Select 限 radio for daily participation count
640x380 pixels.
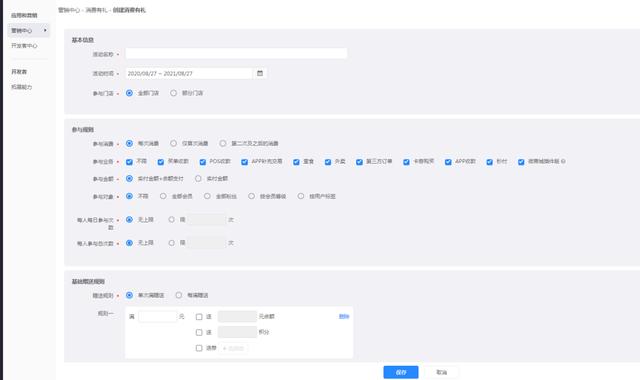point(172,220)
